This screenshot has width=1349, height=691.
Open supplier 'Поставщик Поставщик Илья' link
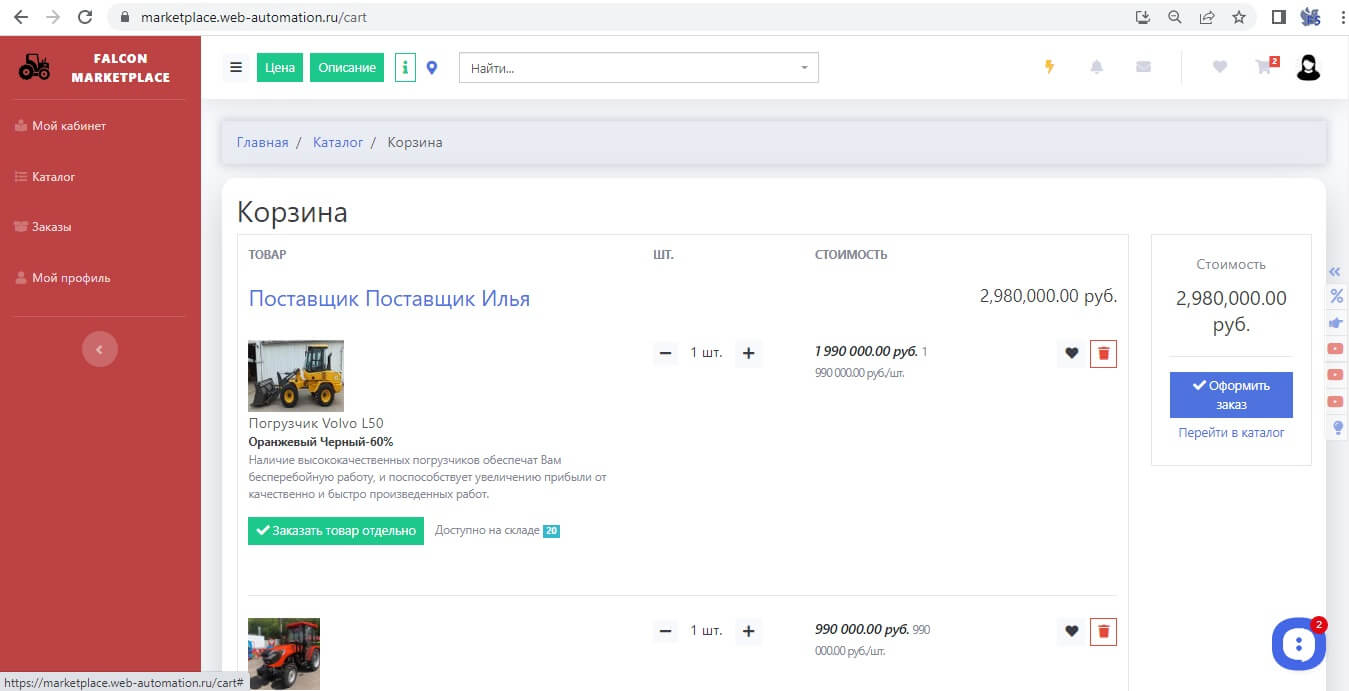click(389, 298)
